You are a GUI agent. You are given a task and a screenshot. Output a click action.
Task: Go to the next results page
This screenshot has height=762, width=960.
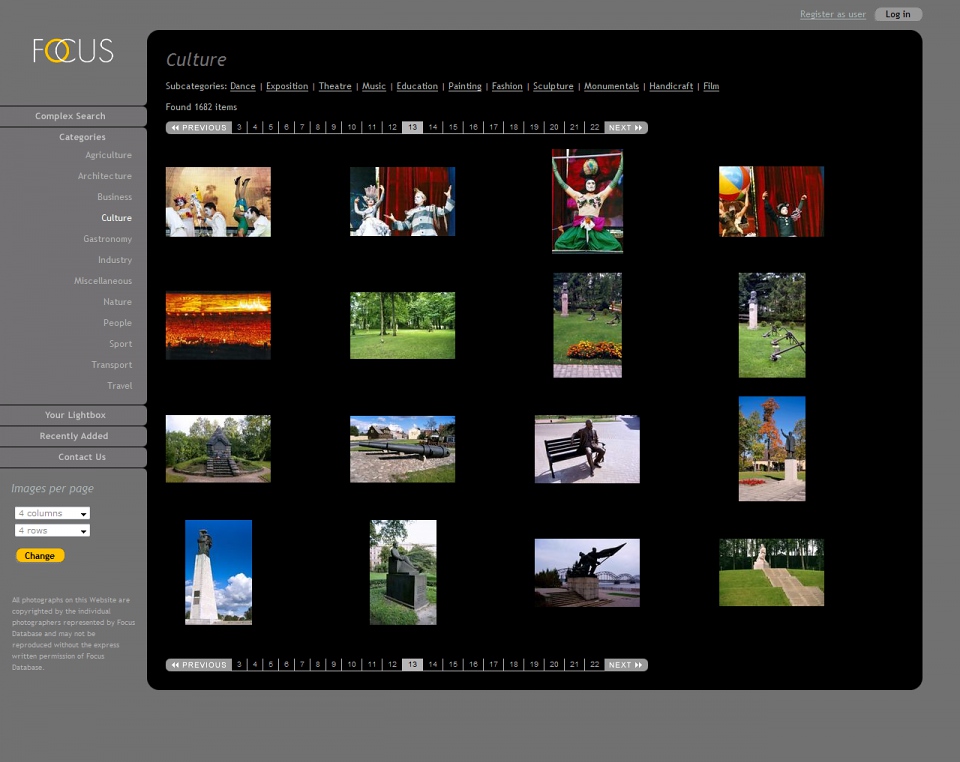[626, 128]
